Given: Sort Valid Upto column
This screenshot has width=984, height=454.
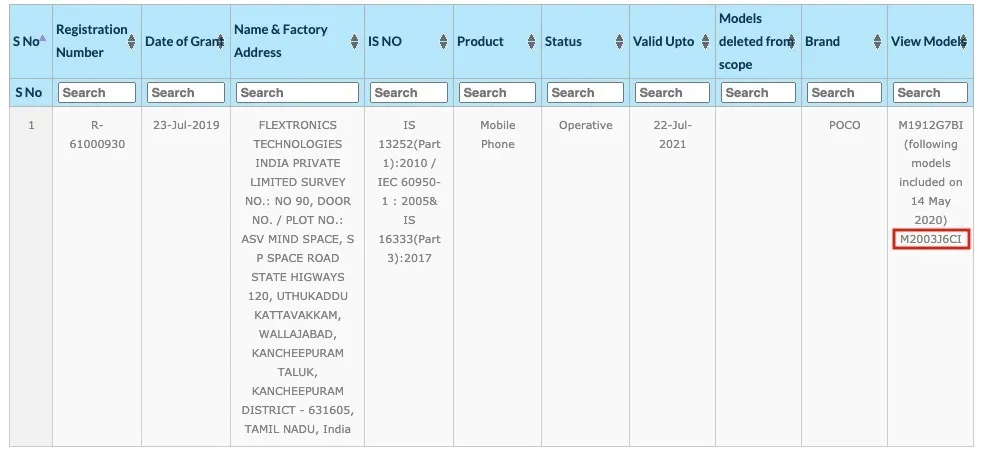Looking at the screenshot, I should (x=707, y=42).
